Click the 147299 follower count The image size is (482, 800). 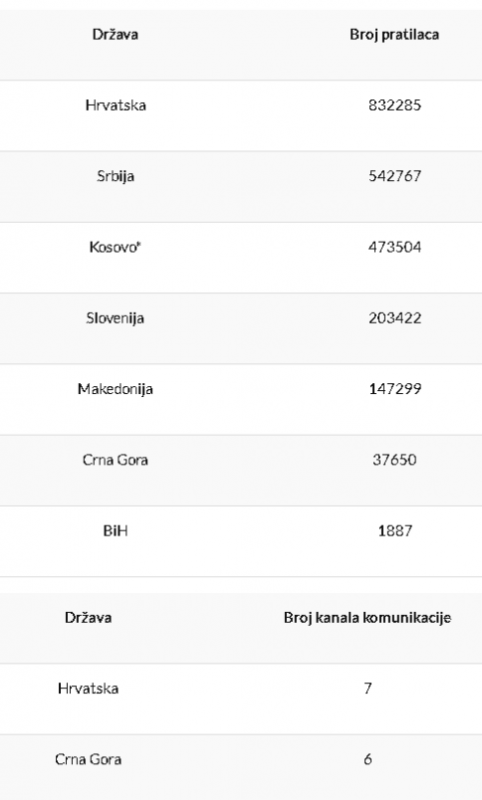tap(395, 389)
